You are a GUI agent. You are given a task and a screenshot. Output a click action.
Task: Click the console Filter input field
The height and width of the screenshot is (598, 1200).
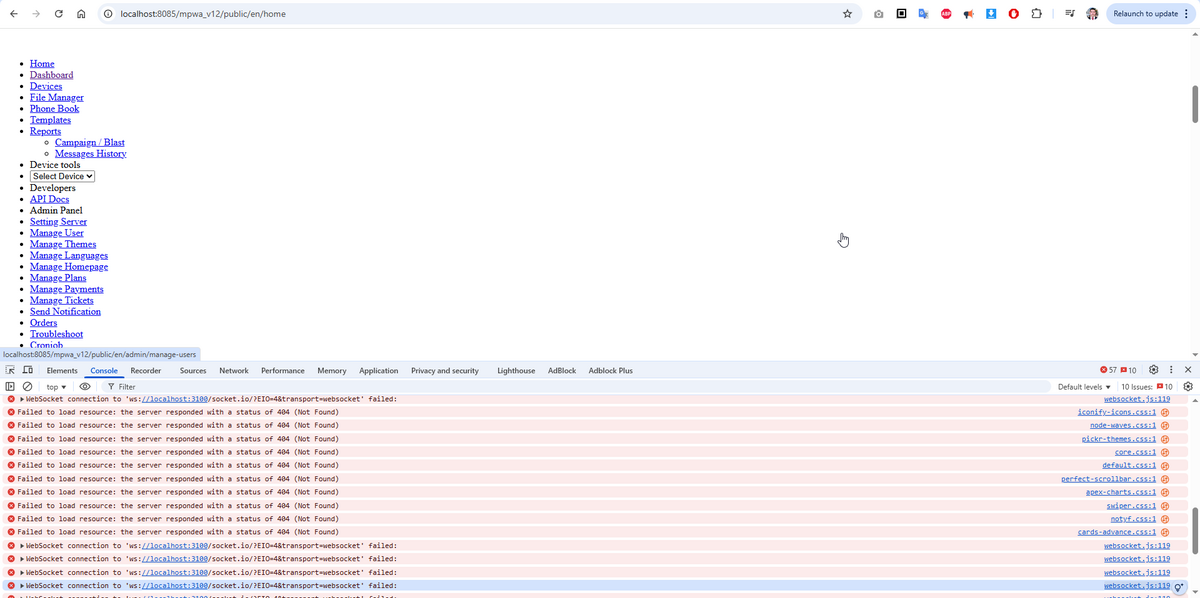300,387
